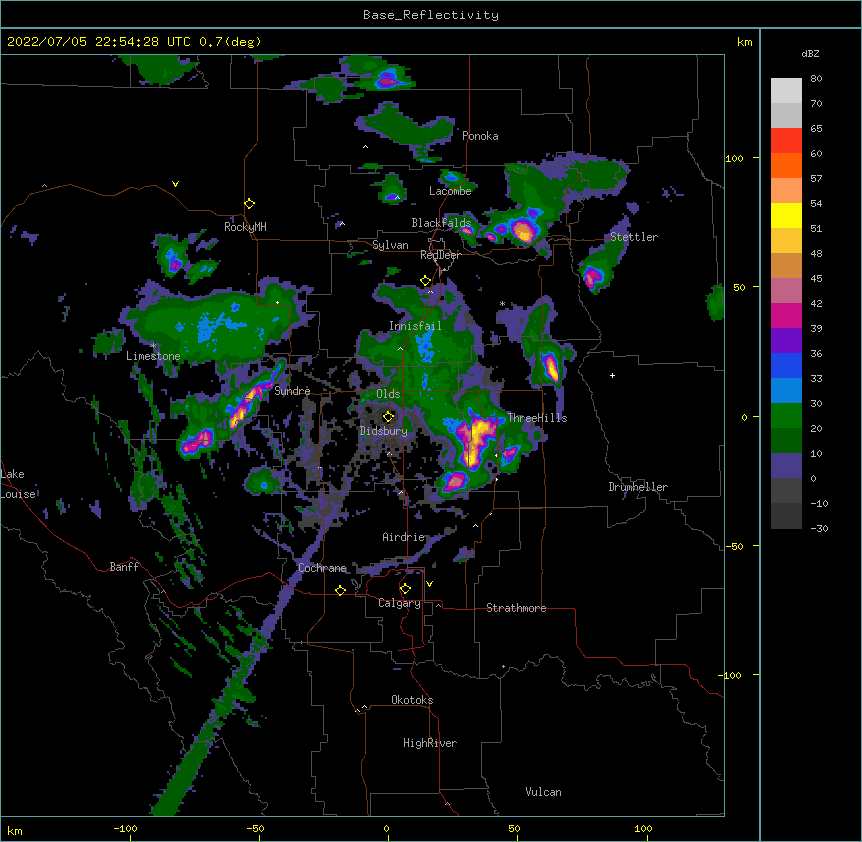
Task: Click the -50 tick on the right axis
Action: (734, 546)
